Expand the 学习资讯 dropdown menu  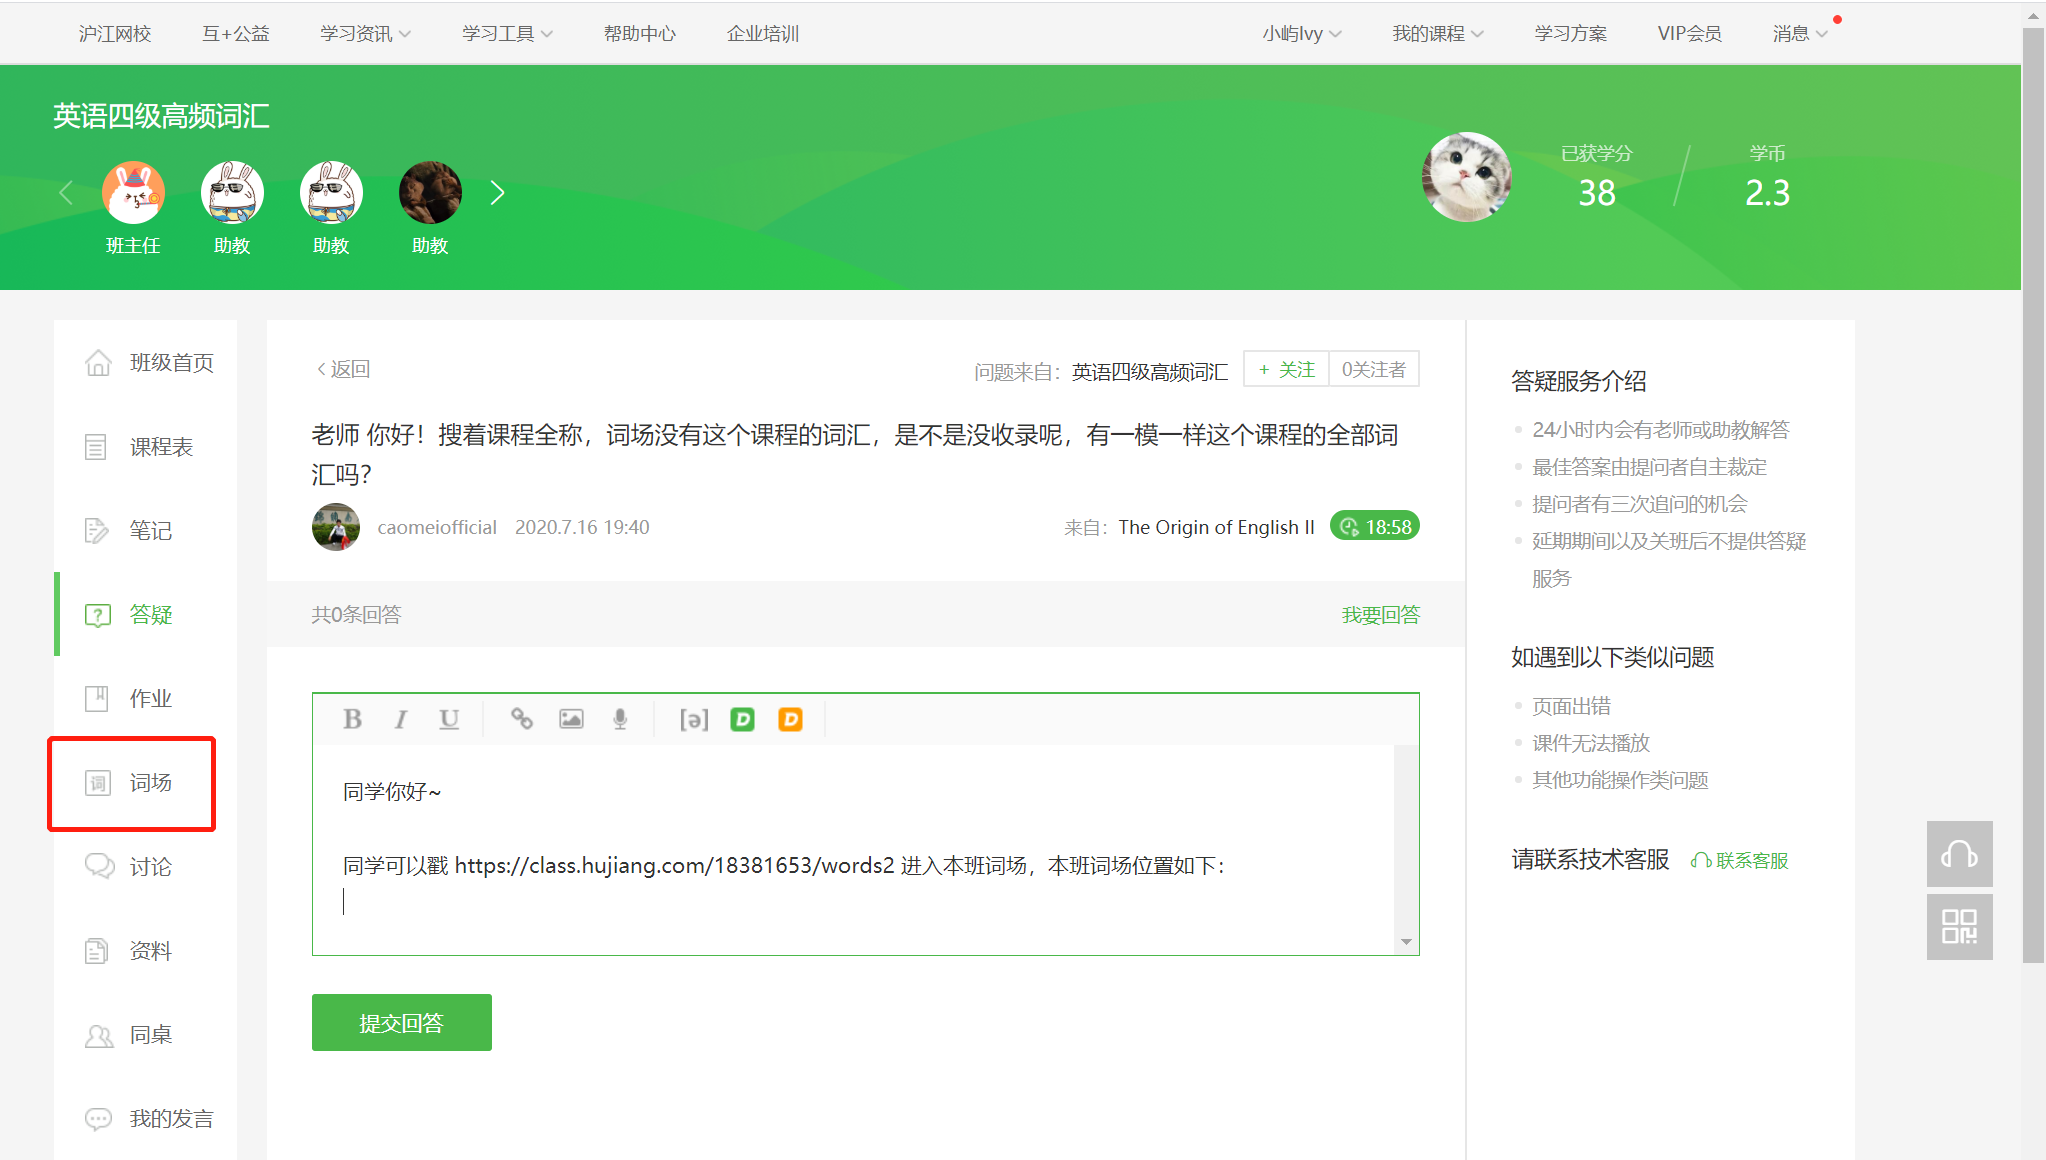(365, 34)
